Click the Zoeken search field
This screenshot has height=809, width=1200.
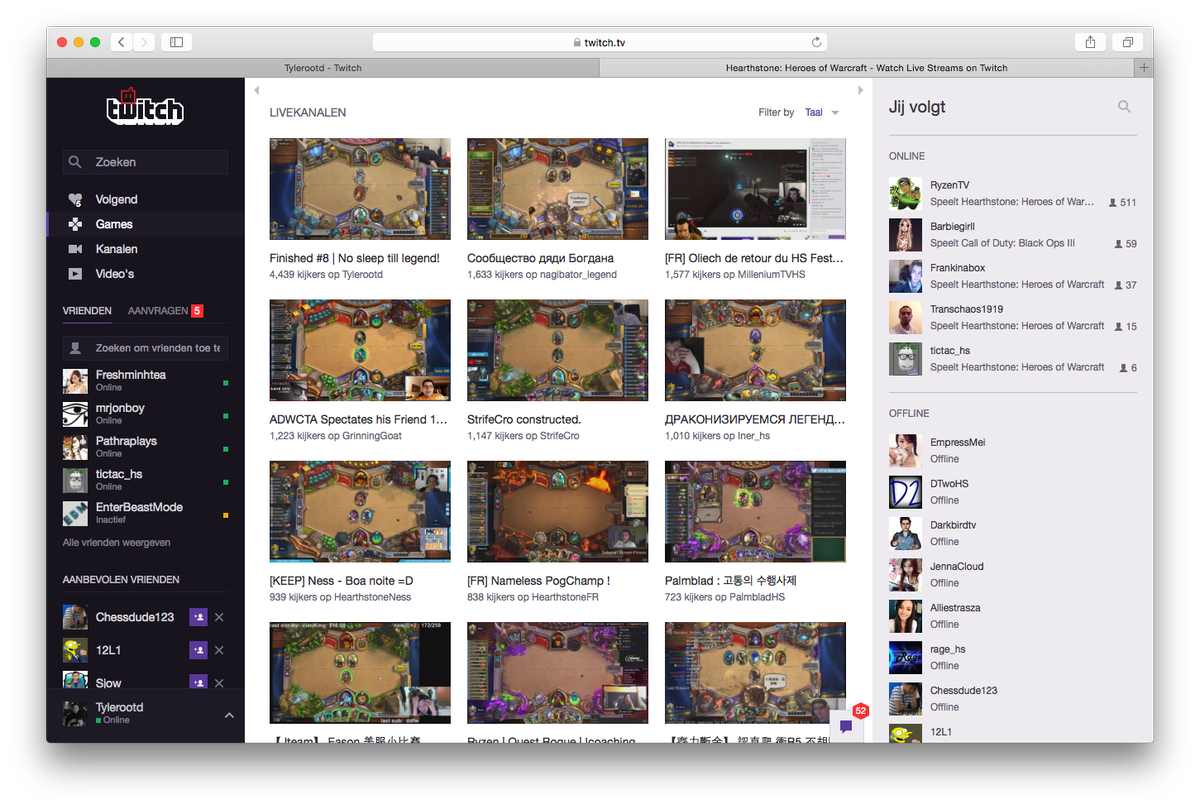tap(146, 162)
